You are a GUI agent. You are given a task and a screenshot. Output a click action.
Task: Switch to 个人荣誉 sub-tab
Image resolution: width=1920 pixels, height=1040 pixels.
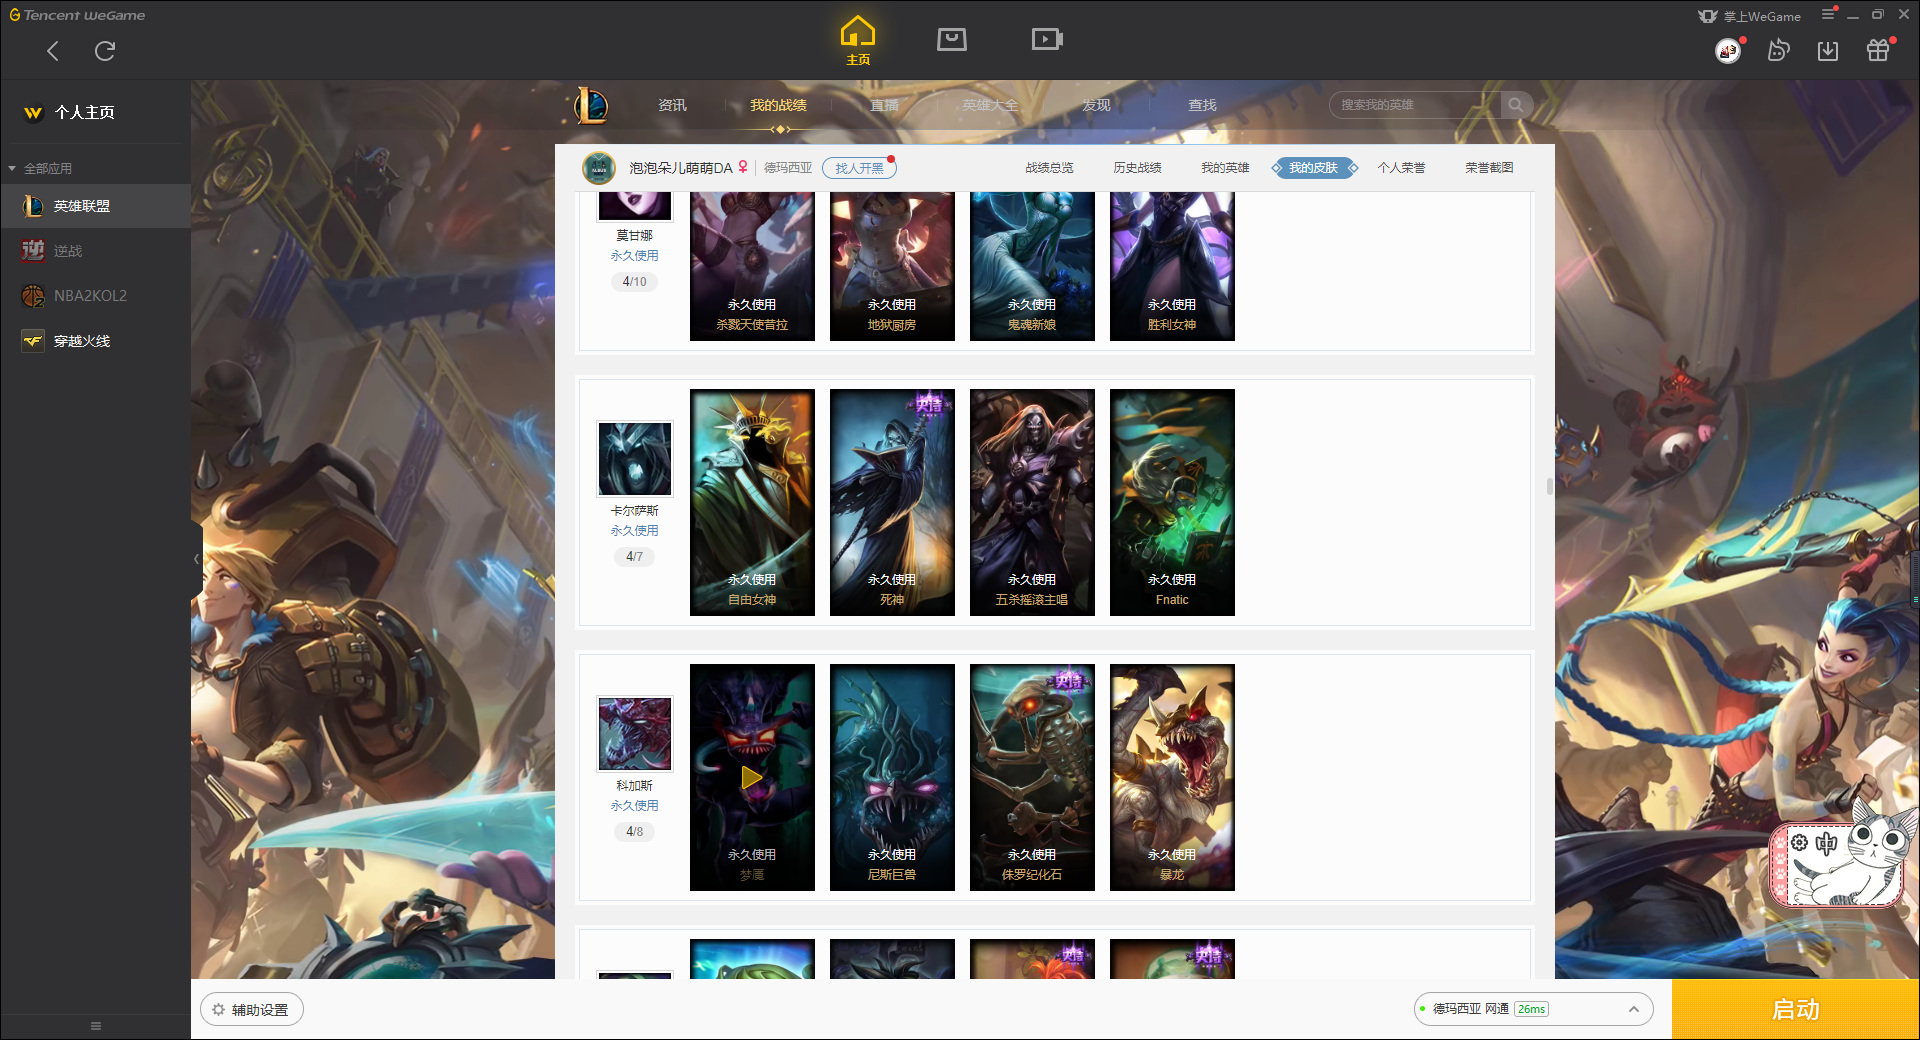[x=1401, y=168]
